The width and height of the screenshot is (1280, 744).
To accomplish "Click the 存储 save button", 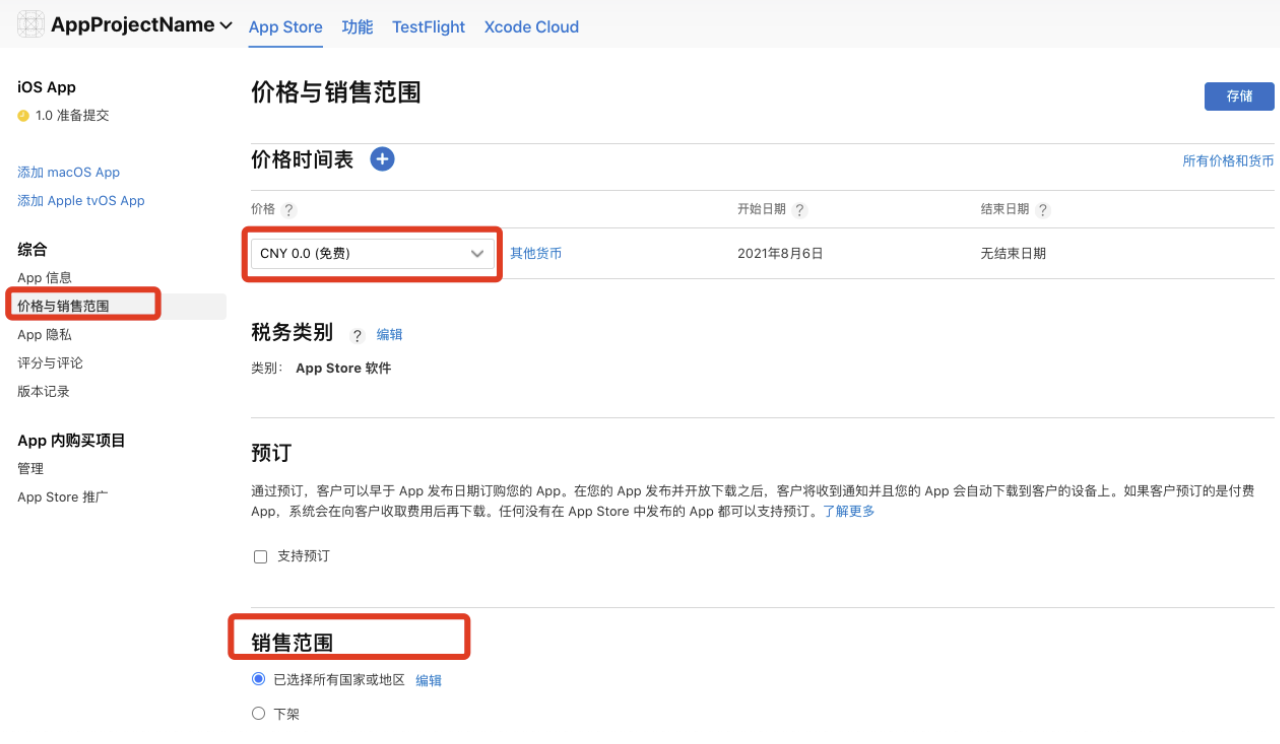I will 1239,96.
